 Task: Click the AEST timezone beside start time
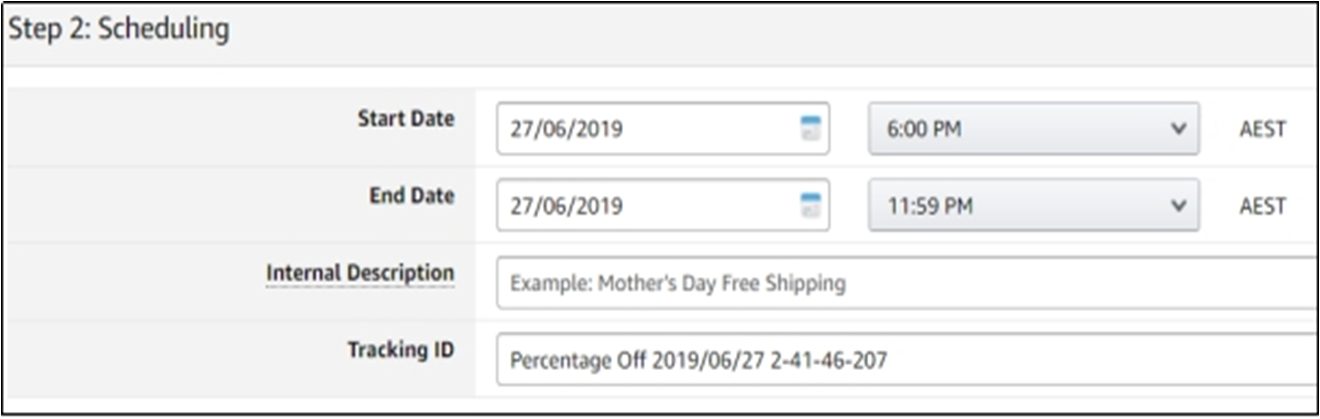[x=1262, y=130]
